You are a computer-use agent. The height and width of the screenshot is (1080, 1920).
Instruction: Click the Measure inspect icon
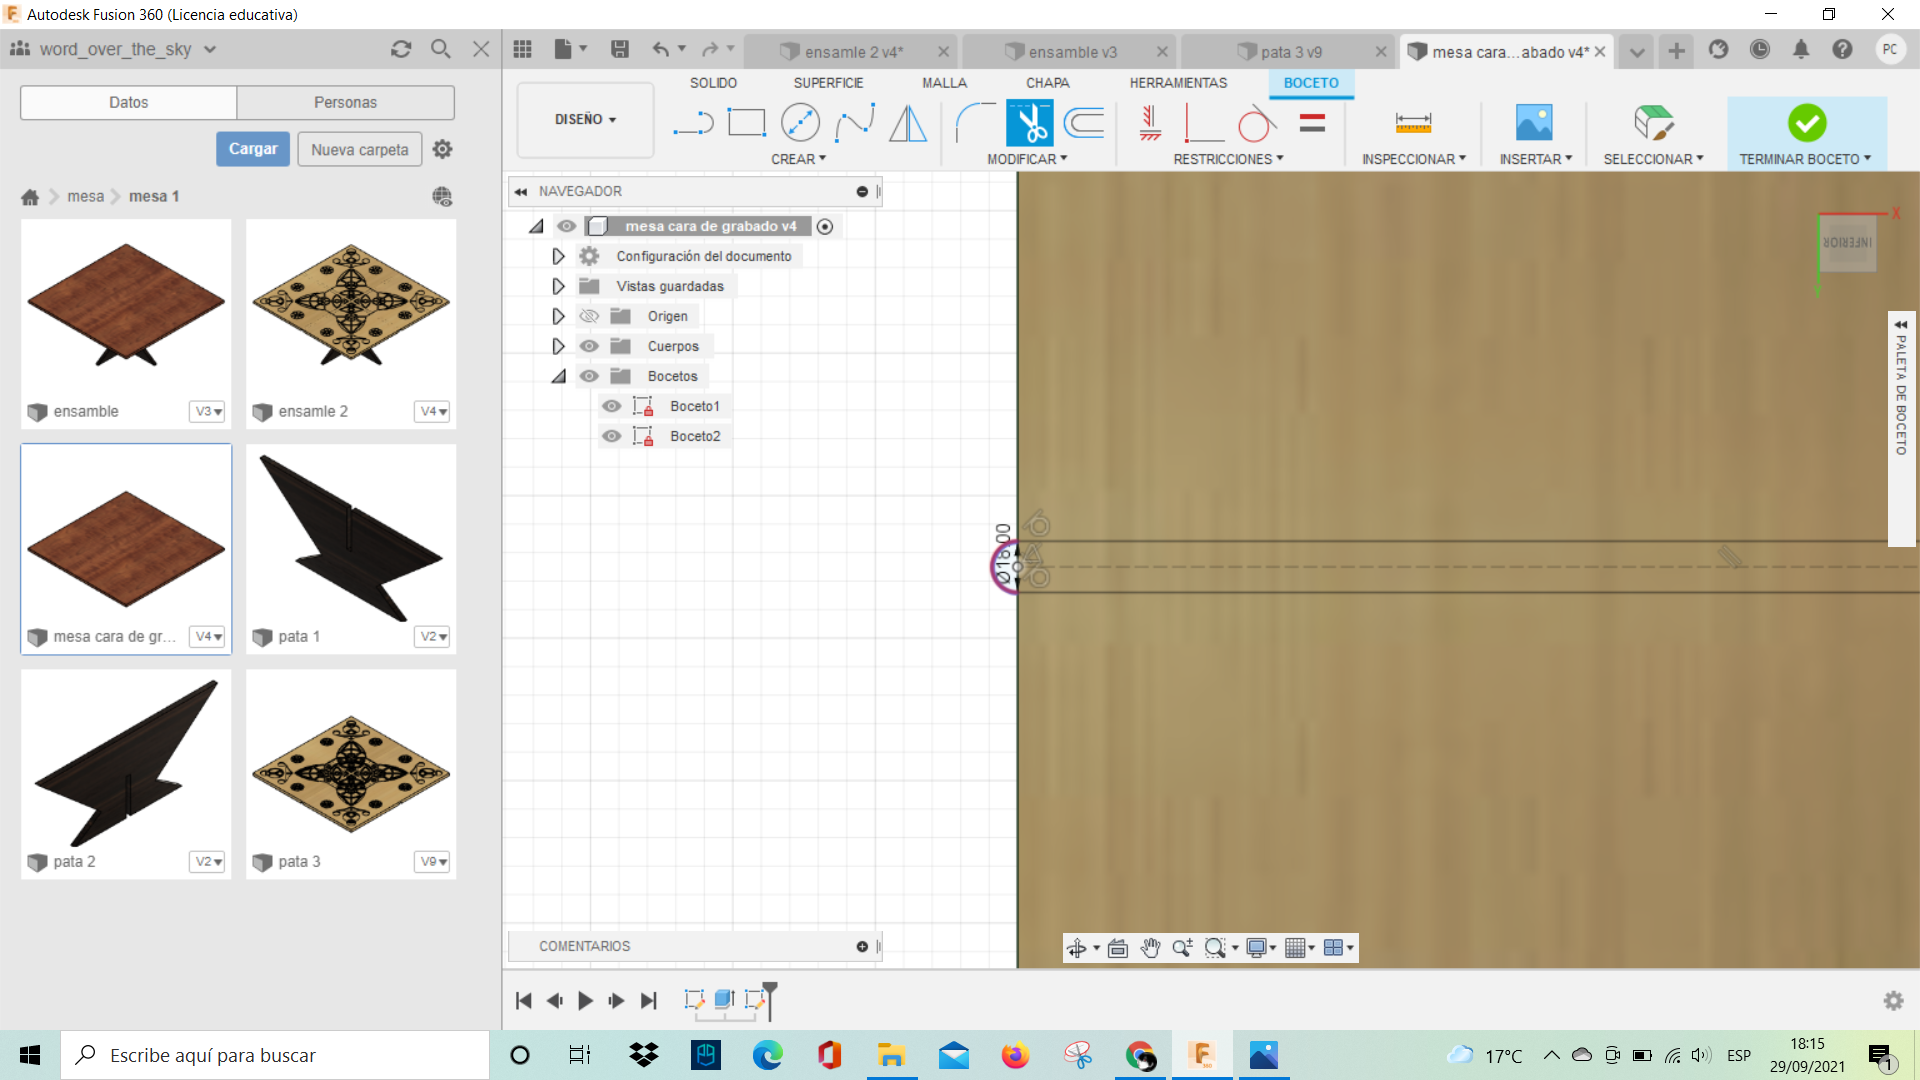pyautogui.click(x=1413, y=123)
